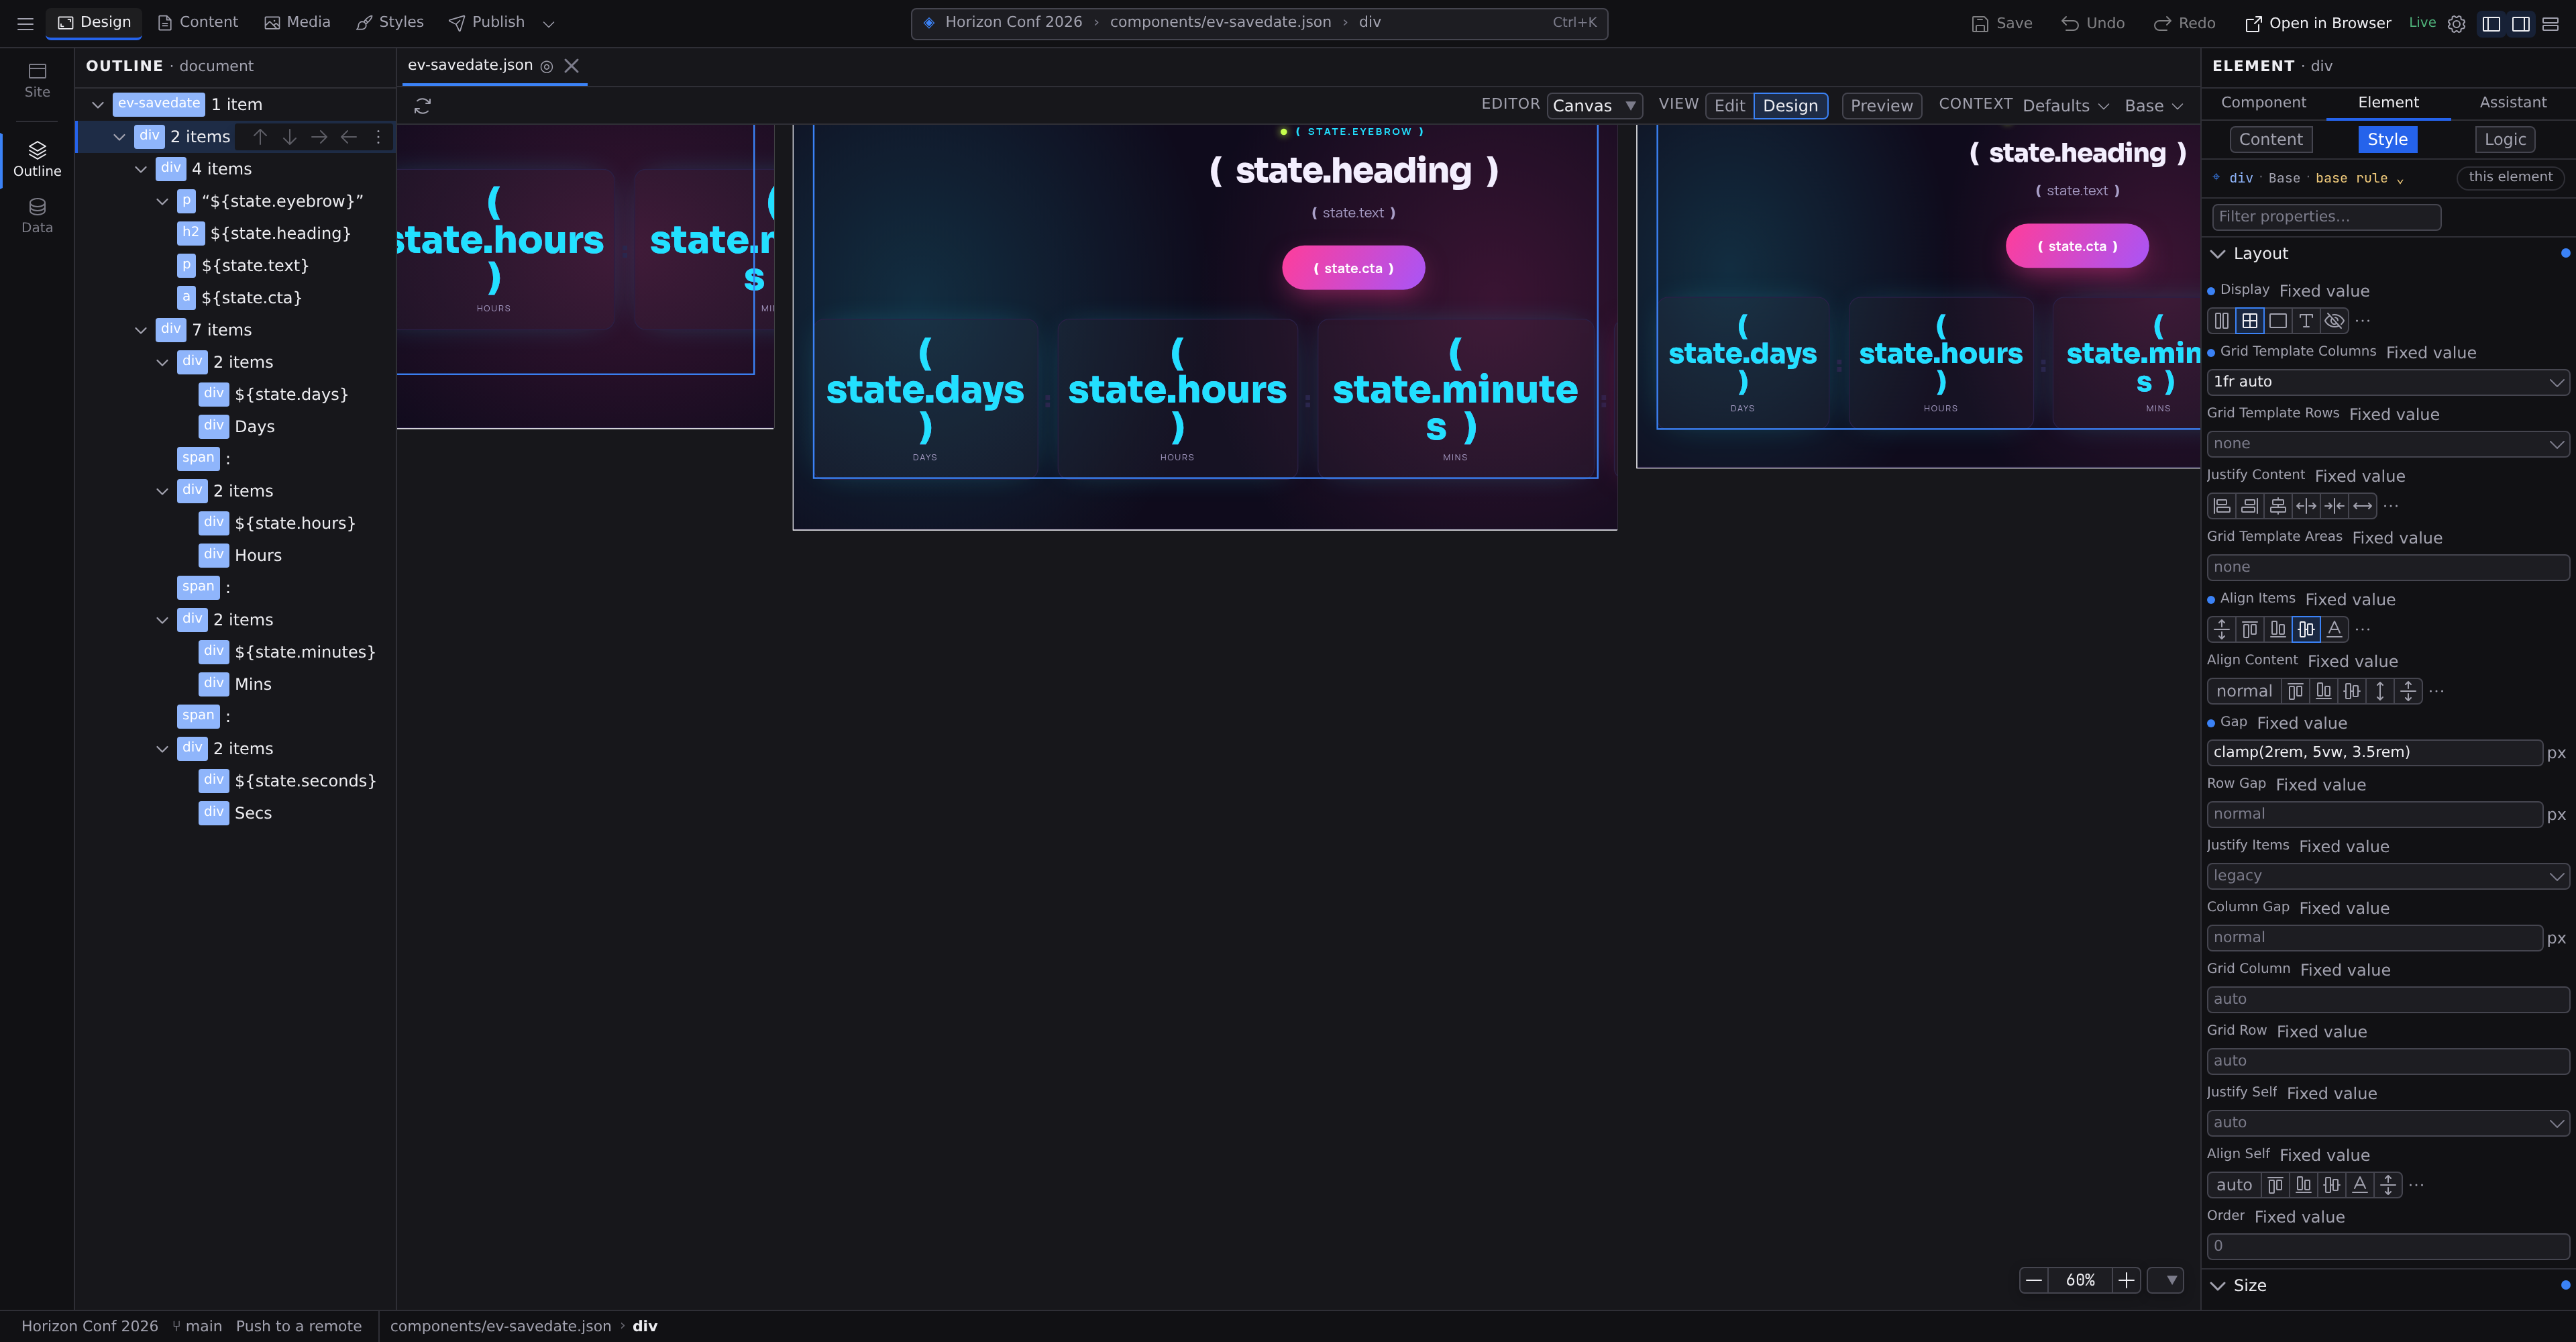Open the Base breakpoint dropdown
Viewport: 2576px width, 1342px height.
pyautogui.click(x=2154, y=106)
